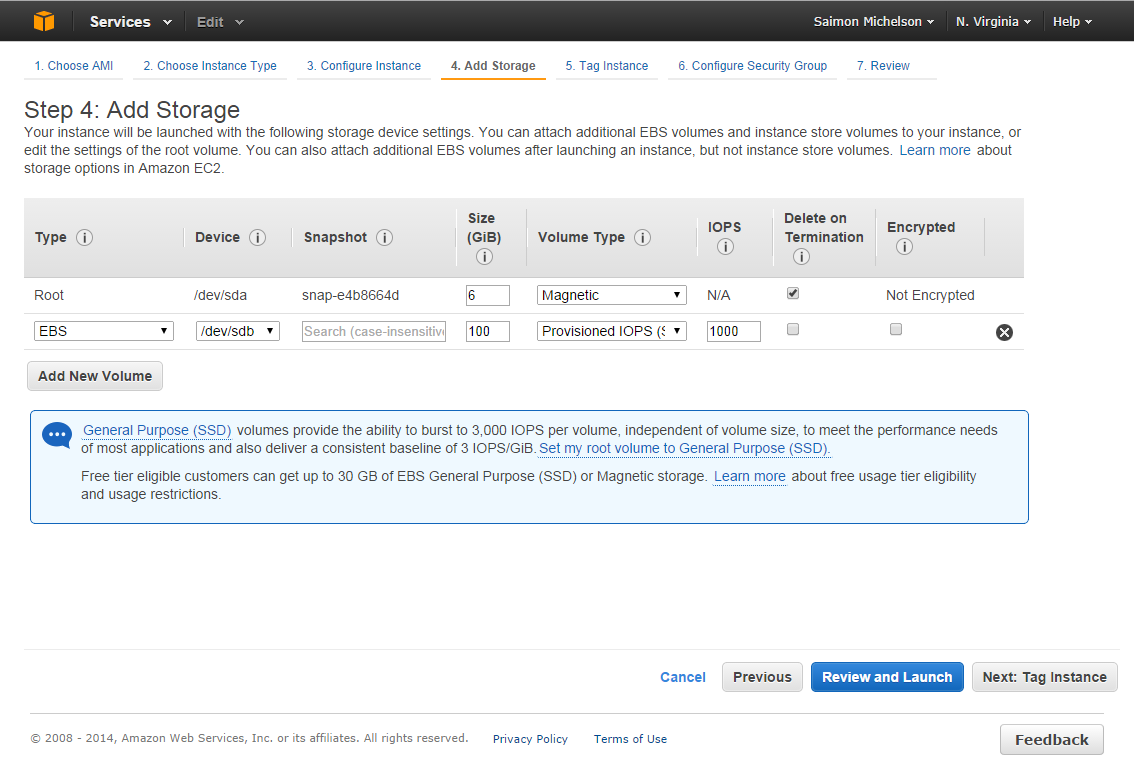Viewport: 1134px width, 764px height.
Task: Click Add New Volume button
Action: click(x=95, y=376)
